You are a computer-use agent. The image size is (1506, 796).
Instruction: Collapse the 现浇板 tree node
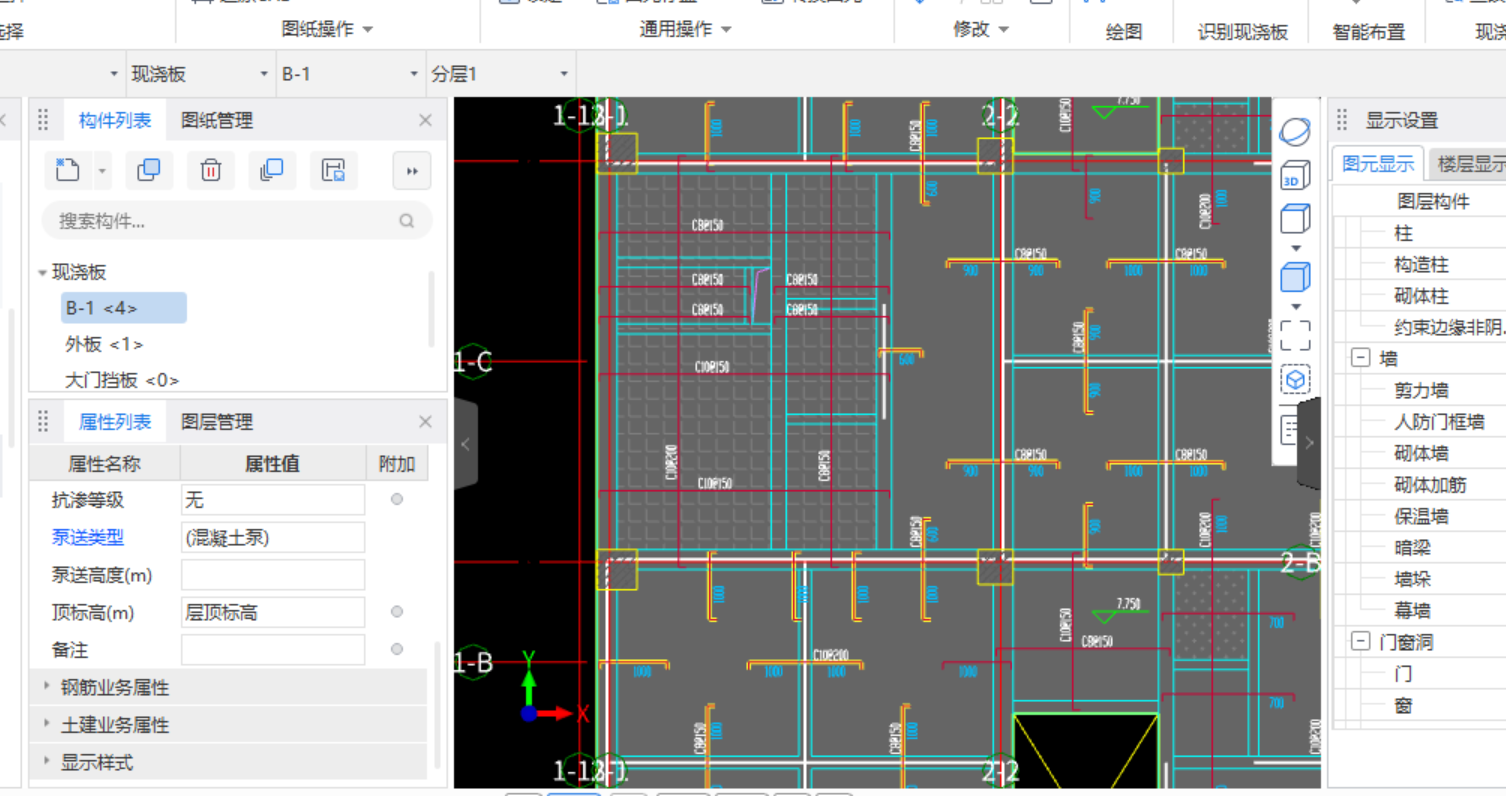[x=42, y=272]
